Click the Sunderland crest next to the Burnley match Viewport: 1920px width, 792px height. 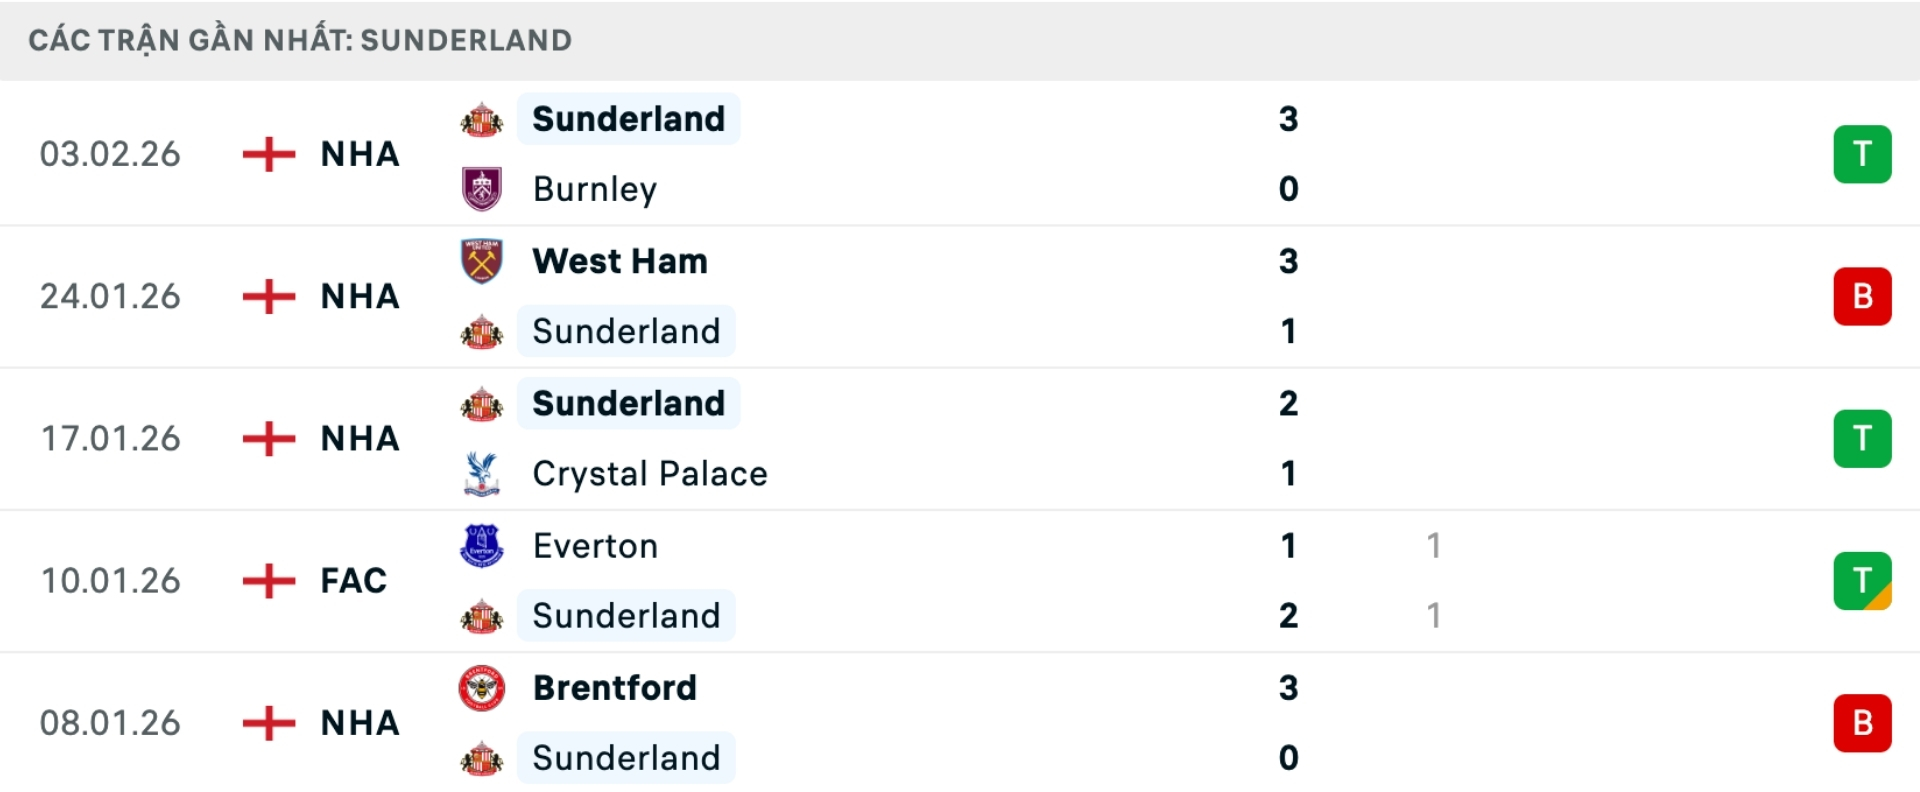483,118
